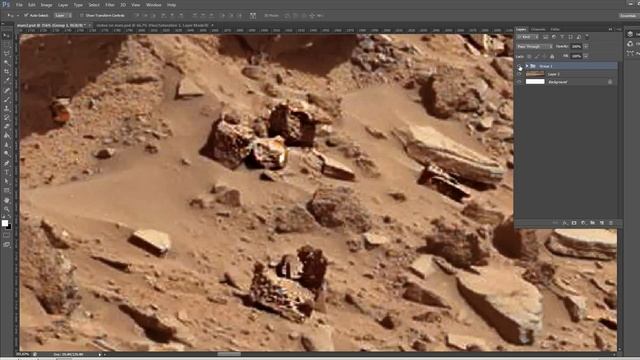Open the Auto-Select Layer dropdown

[64, 15]
